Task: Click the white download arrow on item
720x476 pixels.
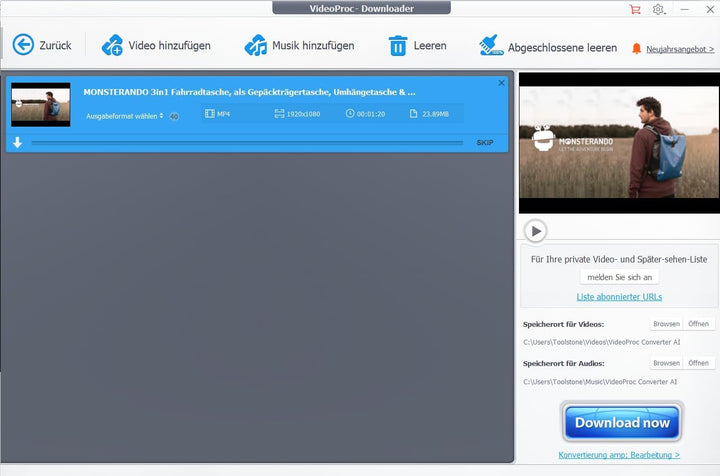Action: pyautogui.click(x=17, y=142)
